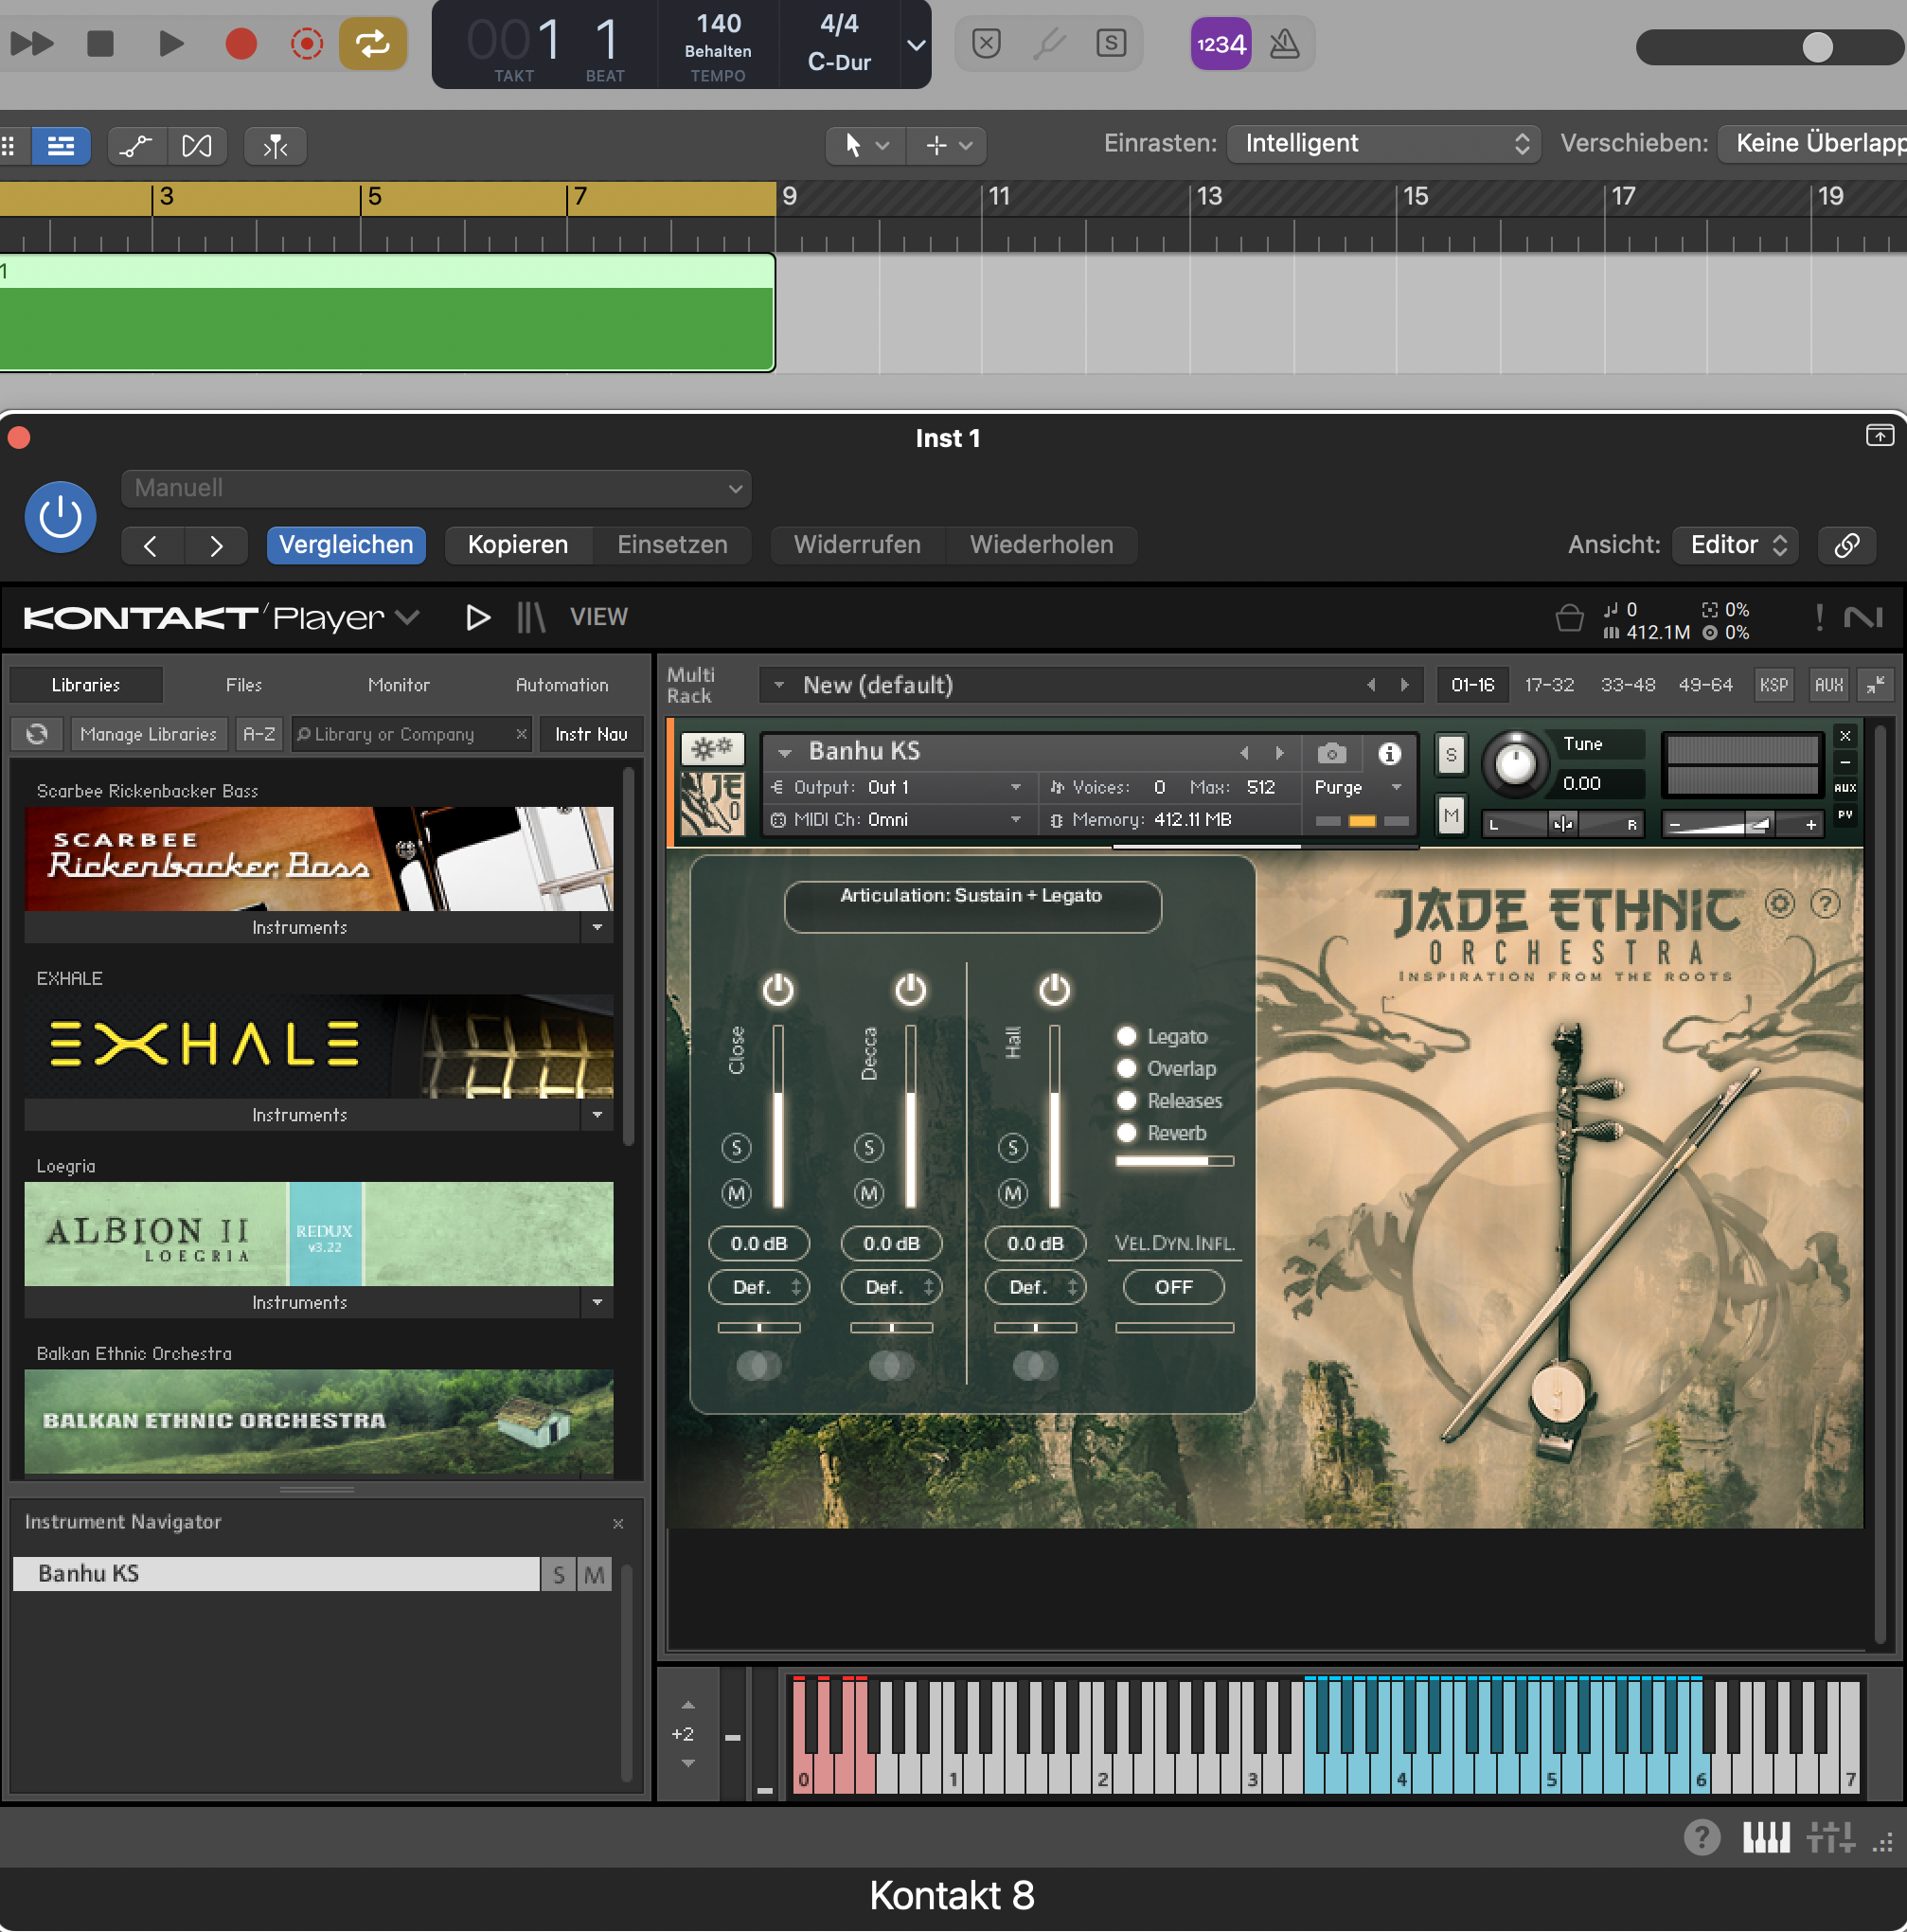Toggle the Instr Nav button
1907x1932 pixels.
click(x=591, y=735)
